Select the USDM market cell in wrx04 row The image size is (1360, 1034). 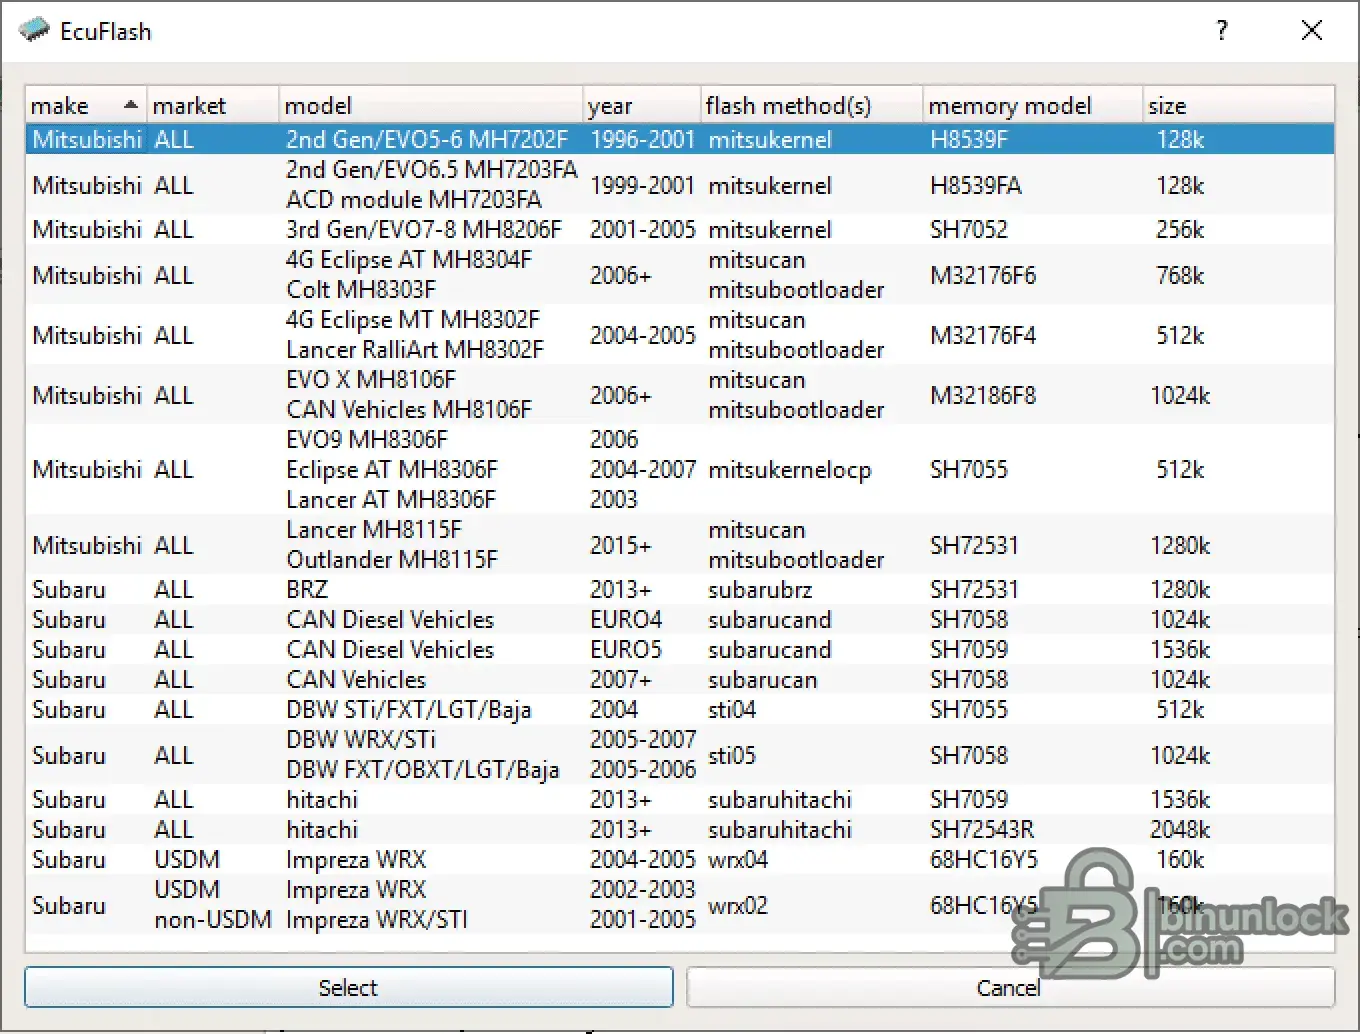coord(187,859)
